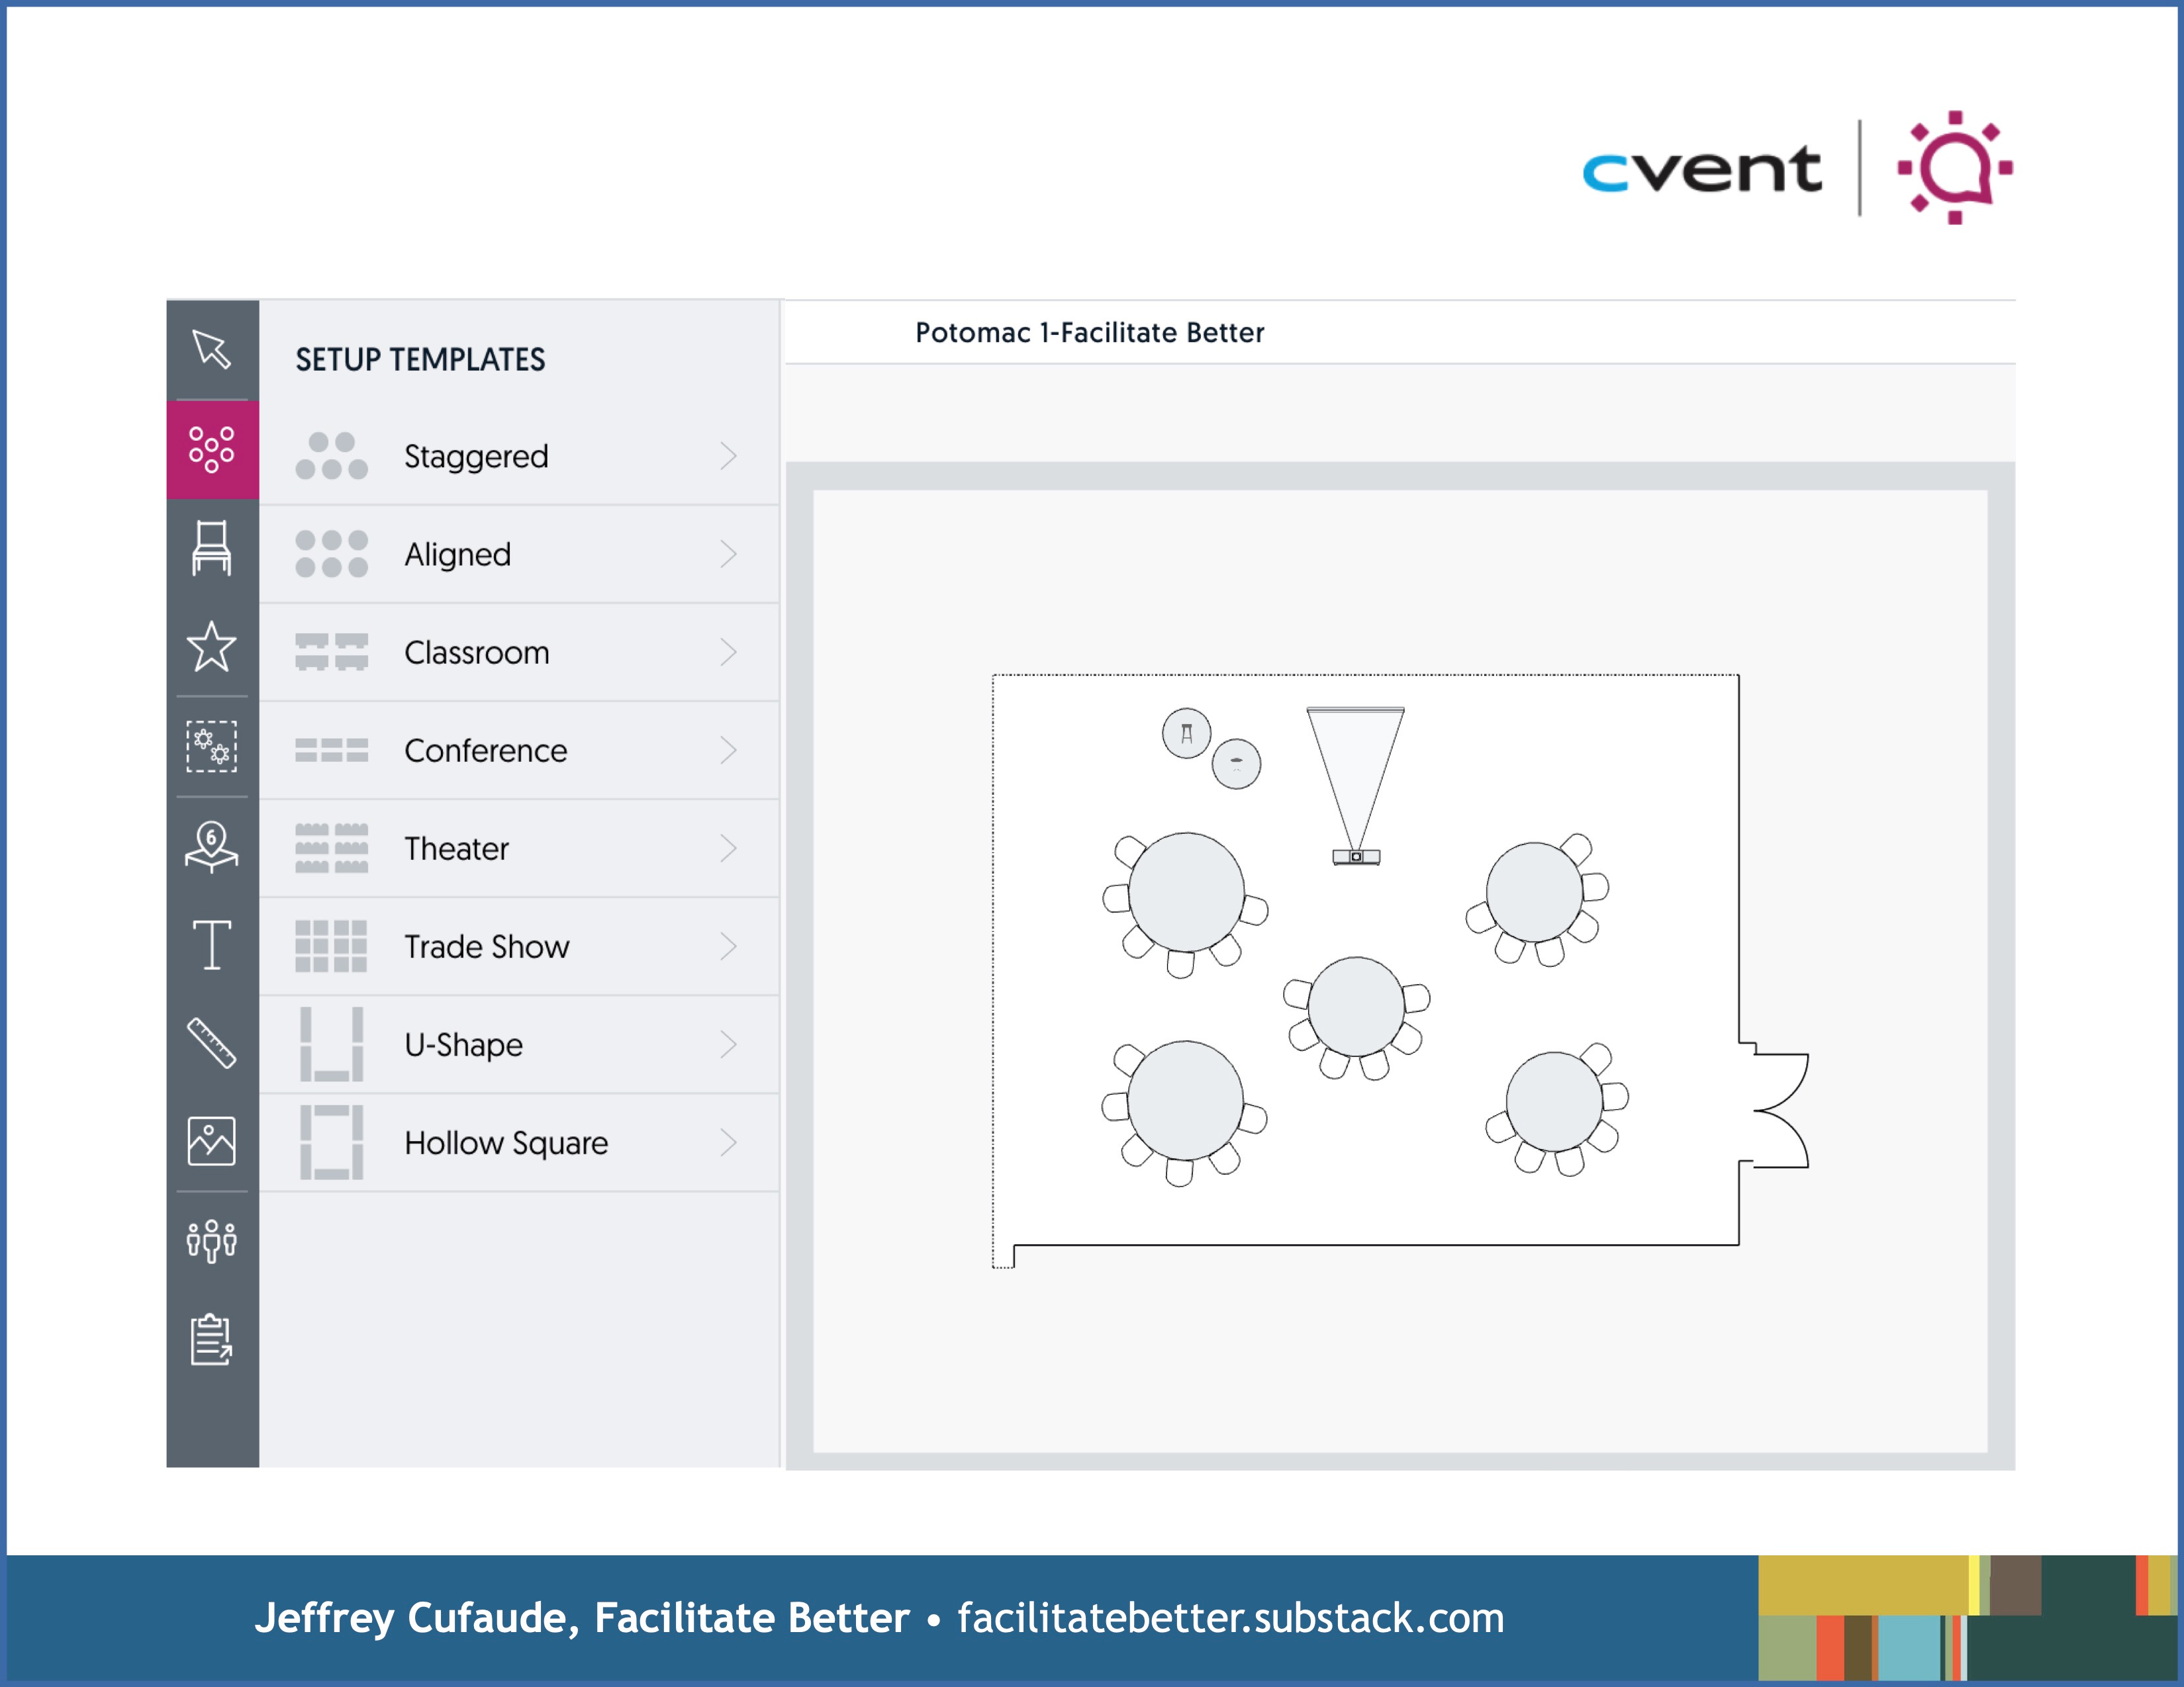Viewport: 2184px width, 1687px height.
Task: Click the star favorites icon
Action: coord(211,647)
